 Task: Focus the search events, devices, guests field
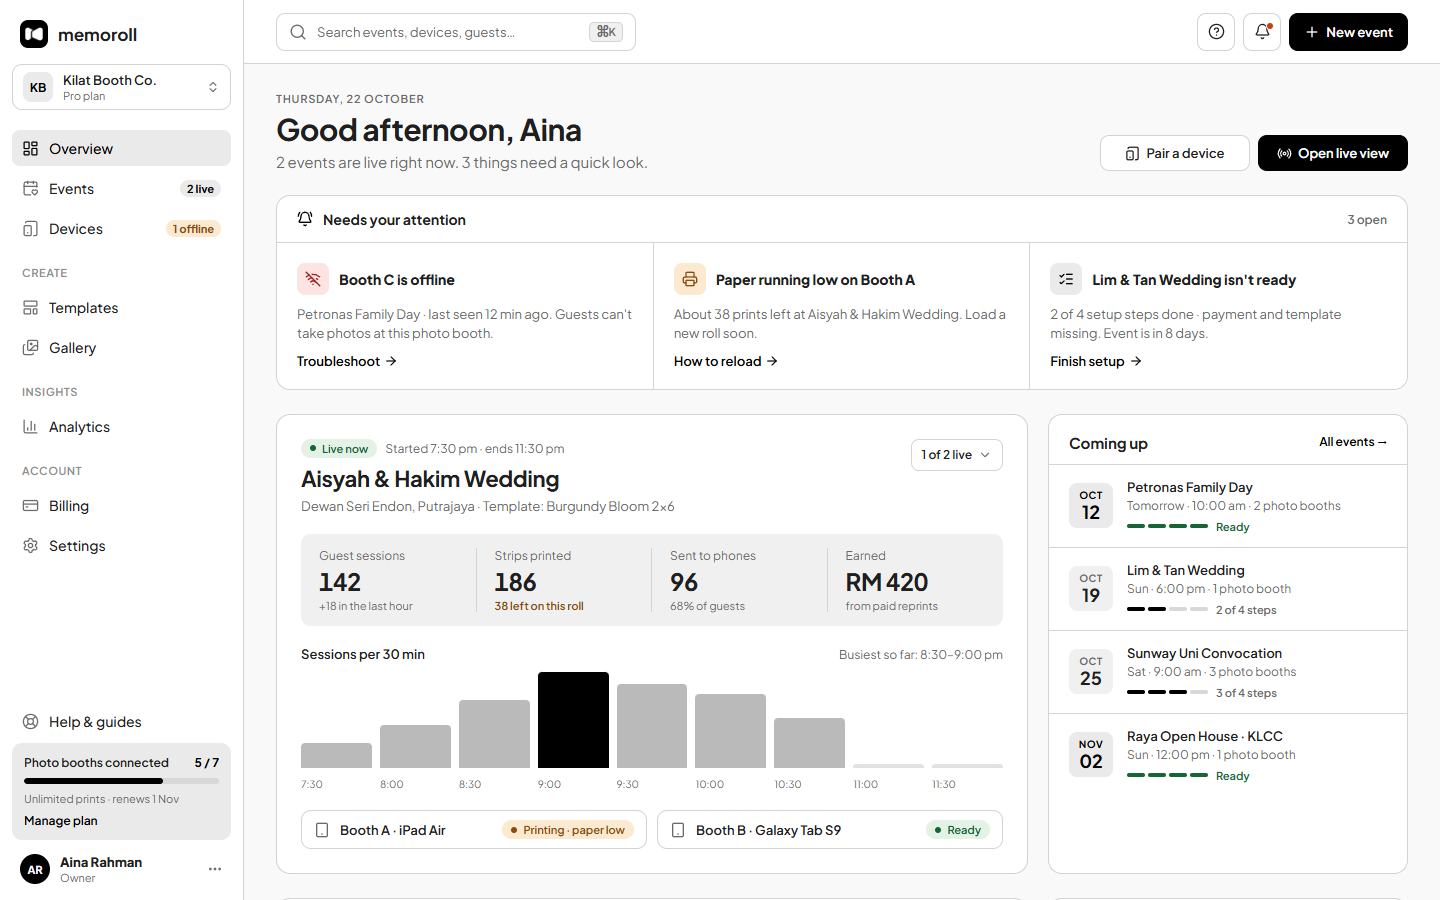pos(456,32)
